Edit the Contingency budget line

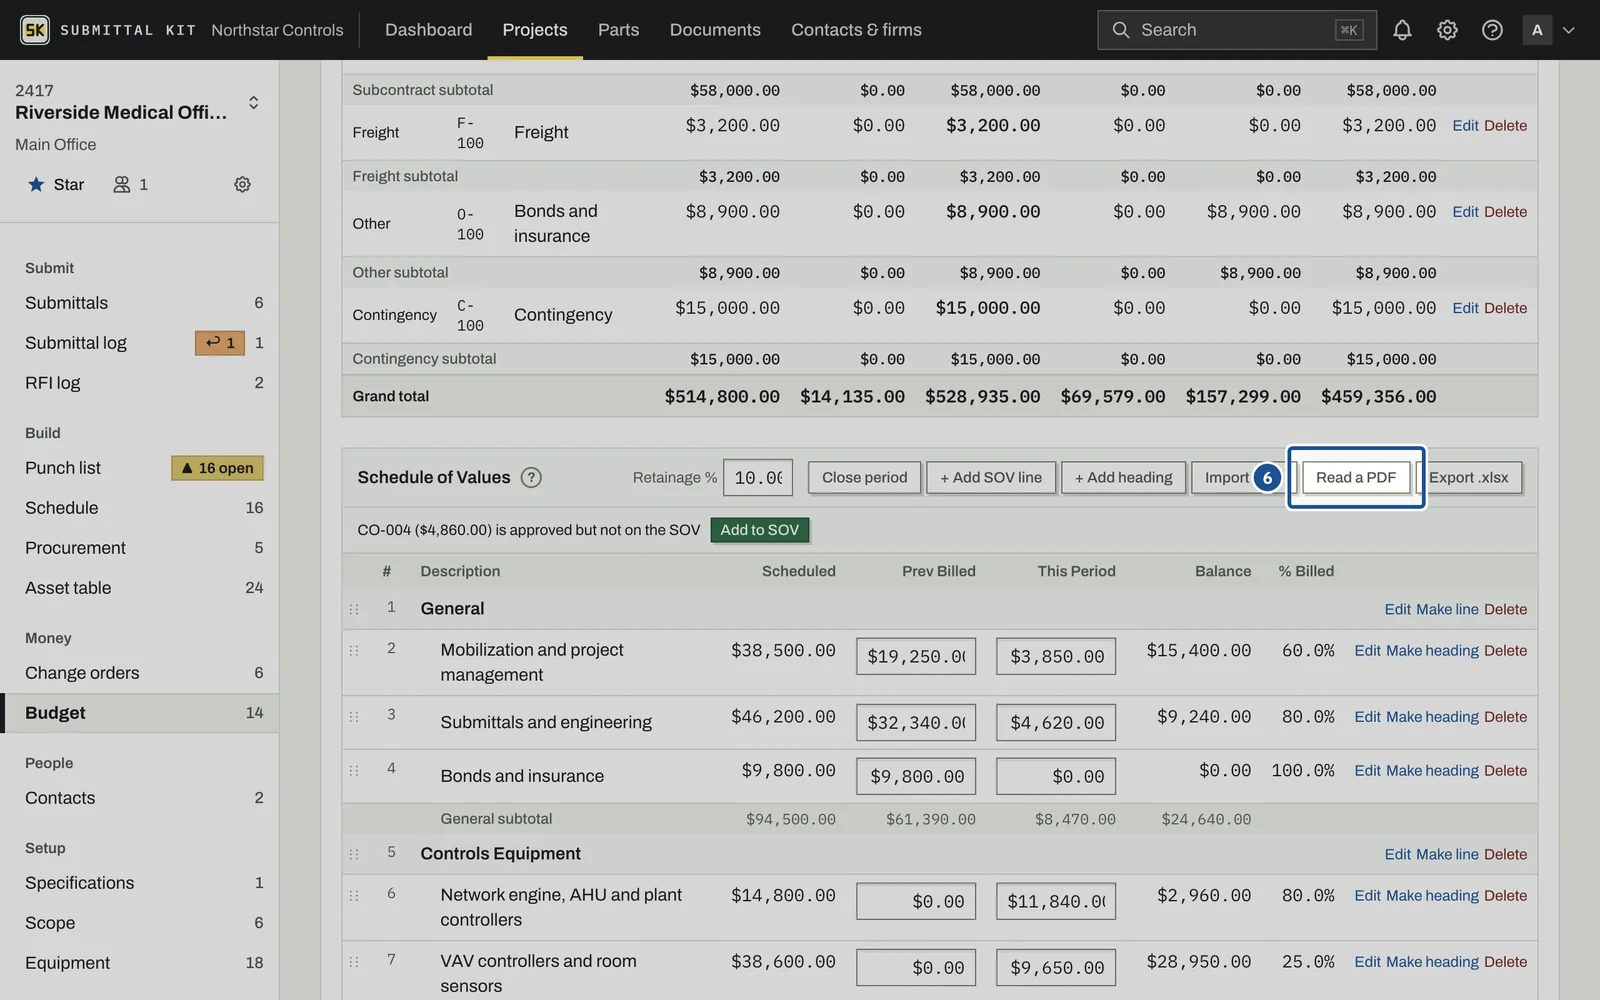pyautogui.click(x=1465, y=308)
